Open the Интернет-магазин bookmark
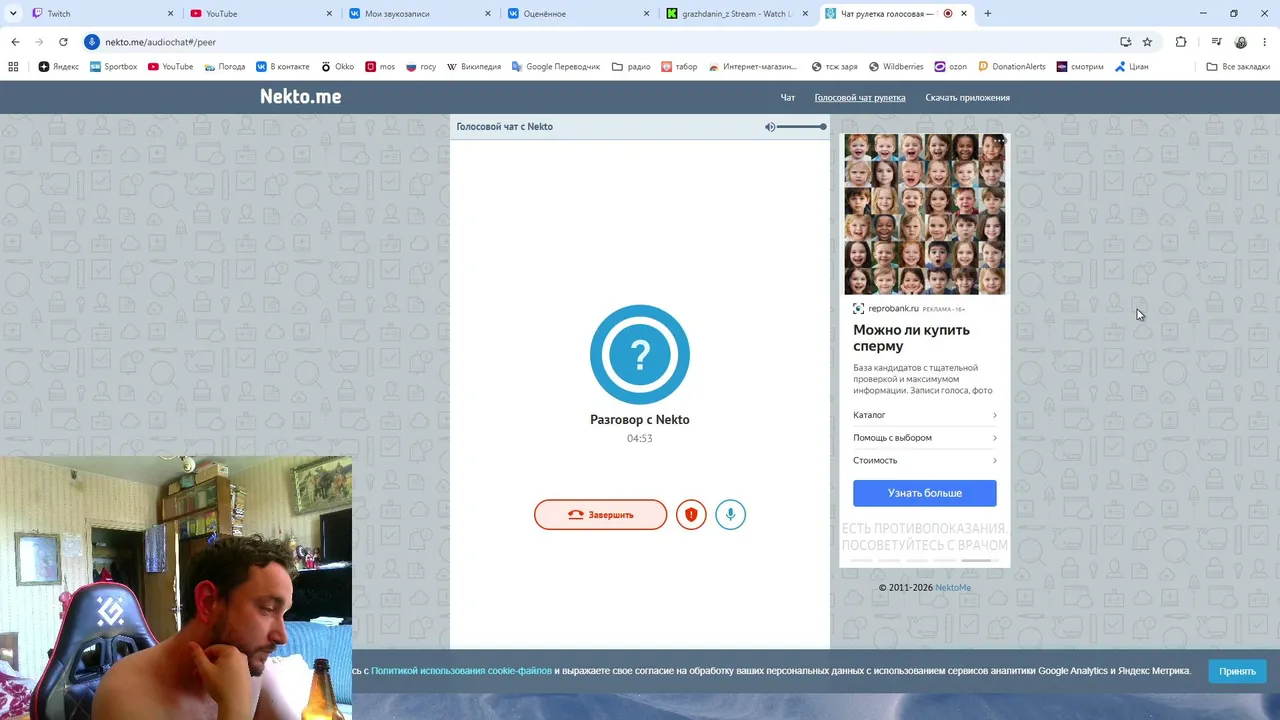 pyautogui.click(x=753, y=67)
